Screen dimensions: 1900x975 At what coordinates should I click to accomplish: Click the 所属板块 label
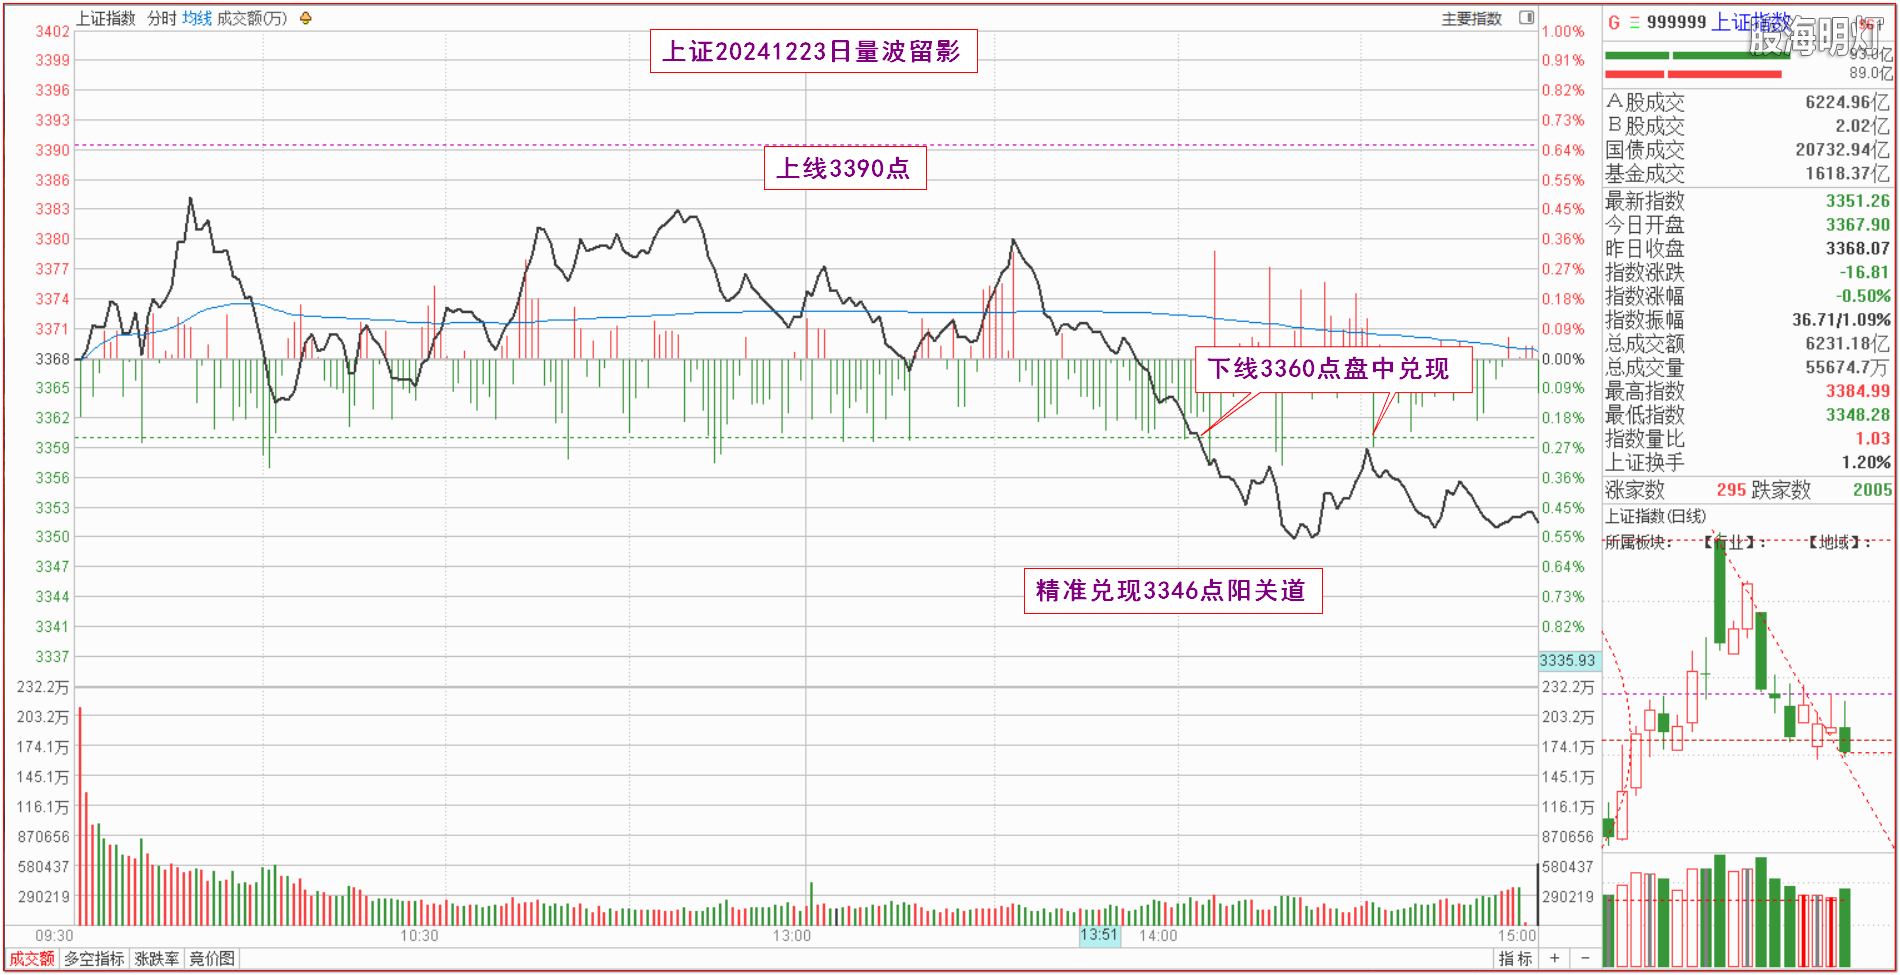pos(1638,542)
